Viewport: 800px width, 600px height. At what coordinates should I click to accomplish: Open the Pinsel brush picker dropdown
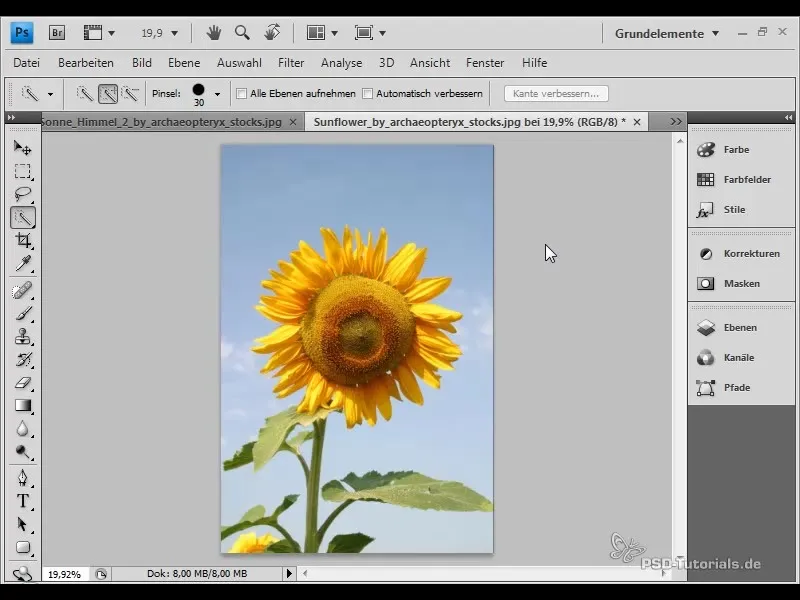coord(217,94)
